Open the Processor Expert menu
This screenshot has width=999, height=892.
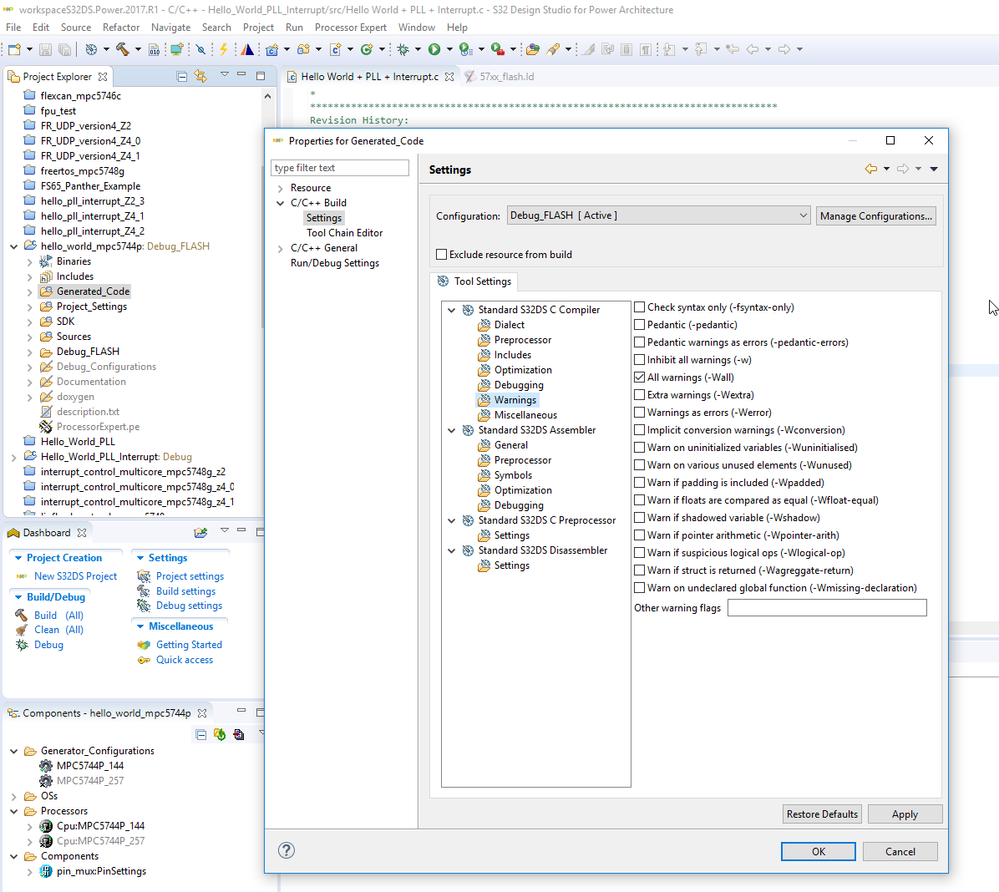(350, 27)
